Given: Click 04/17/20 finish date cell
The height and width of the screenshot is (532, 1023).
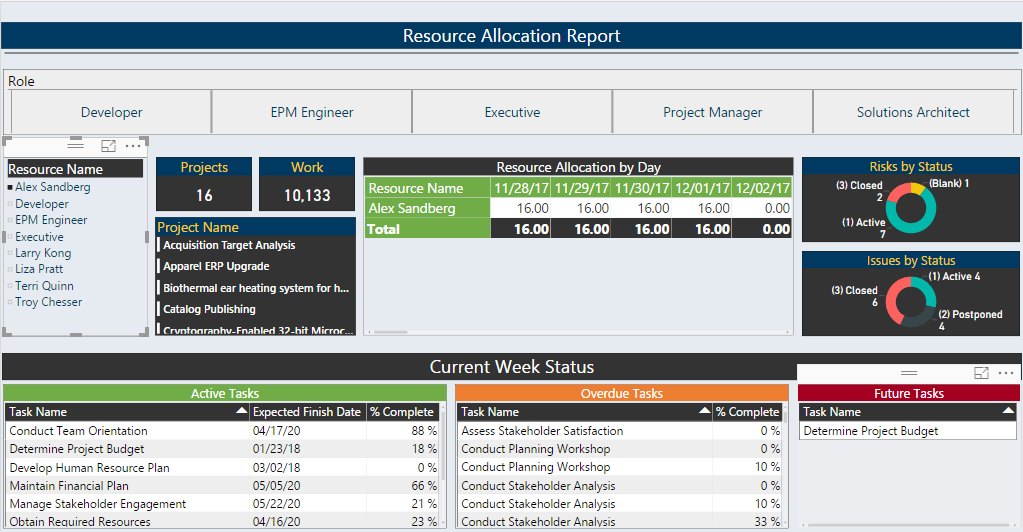Looking at the screenshot, I should 277,431.
